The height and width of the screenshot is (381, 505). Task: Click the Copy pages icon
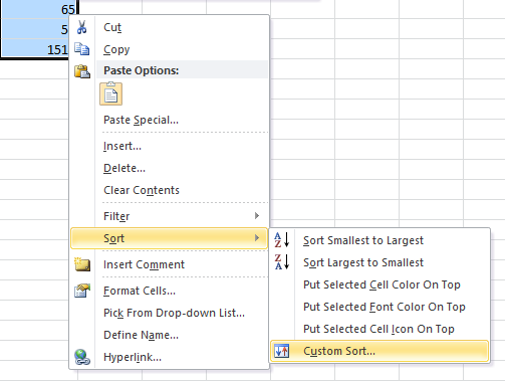[x=82, y=49]
